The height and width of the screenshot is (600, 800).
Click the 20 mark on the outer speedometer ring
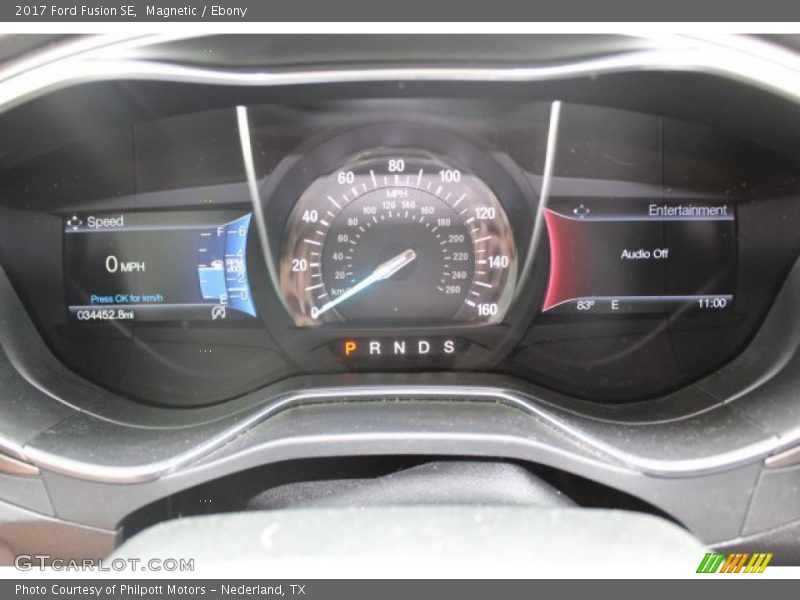click(x=299, y=265)
